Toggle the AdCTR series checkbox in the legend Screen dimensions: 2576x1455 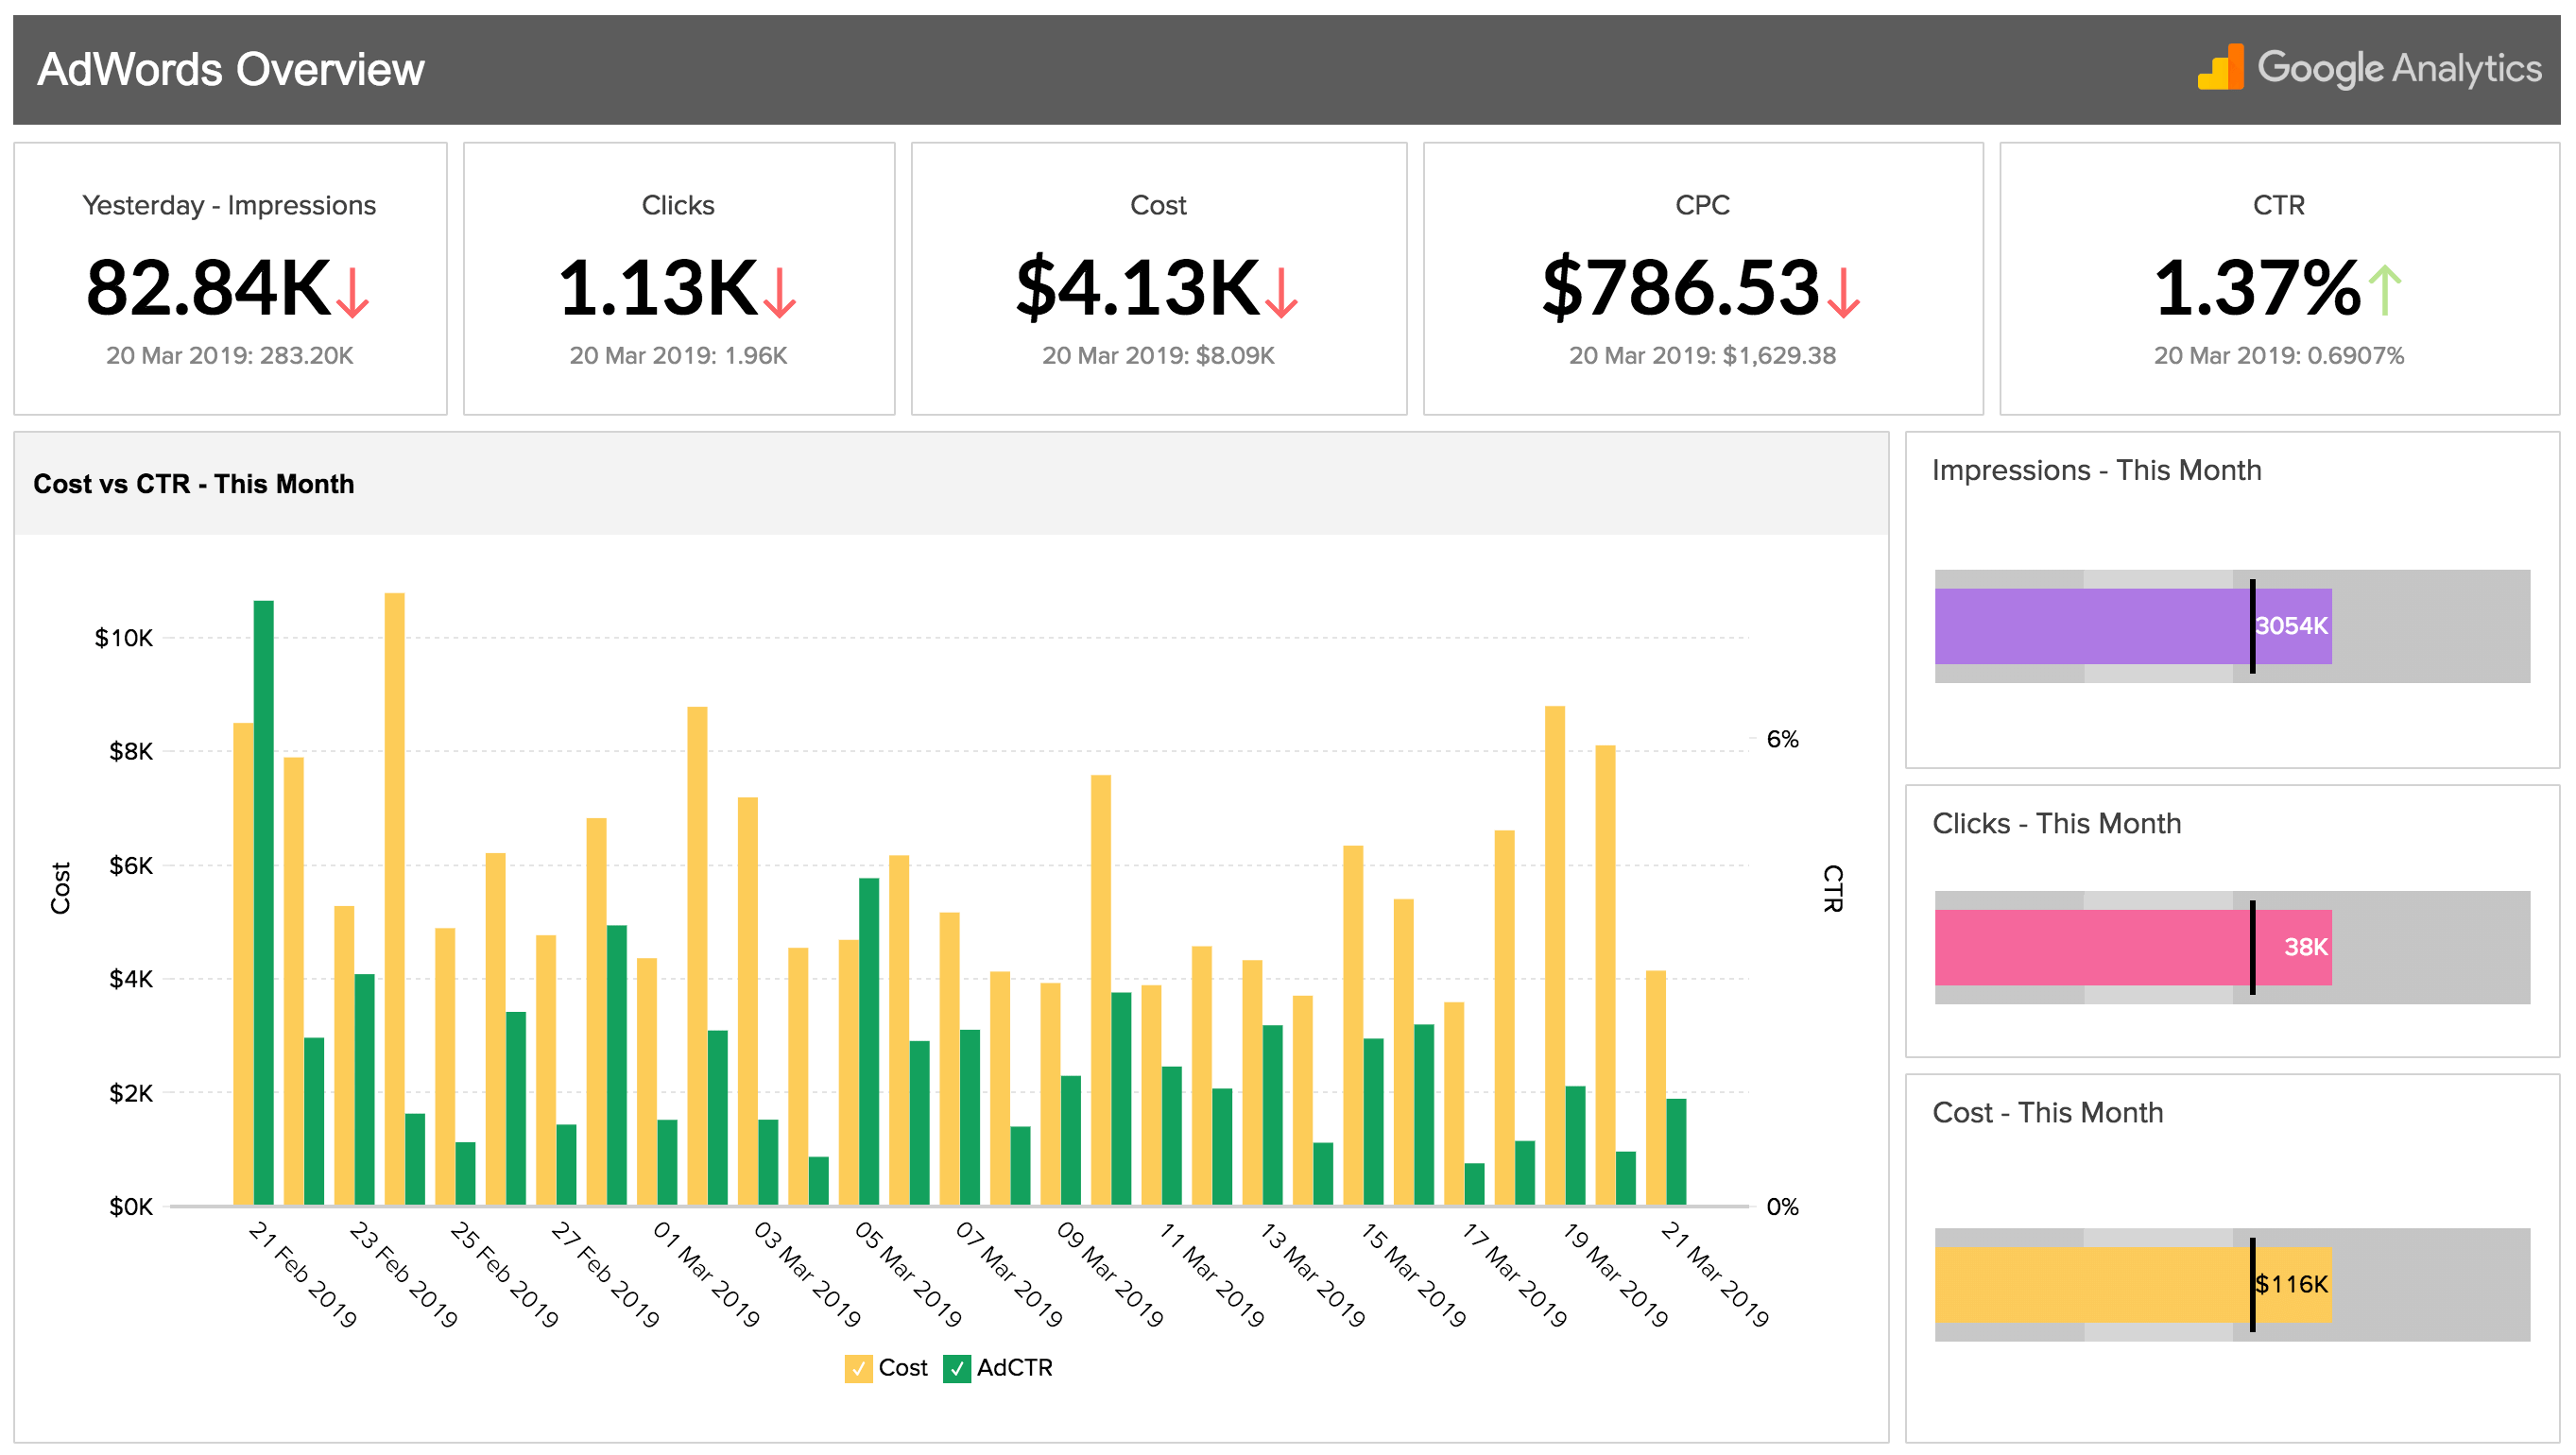(957, 1367)
